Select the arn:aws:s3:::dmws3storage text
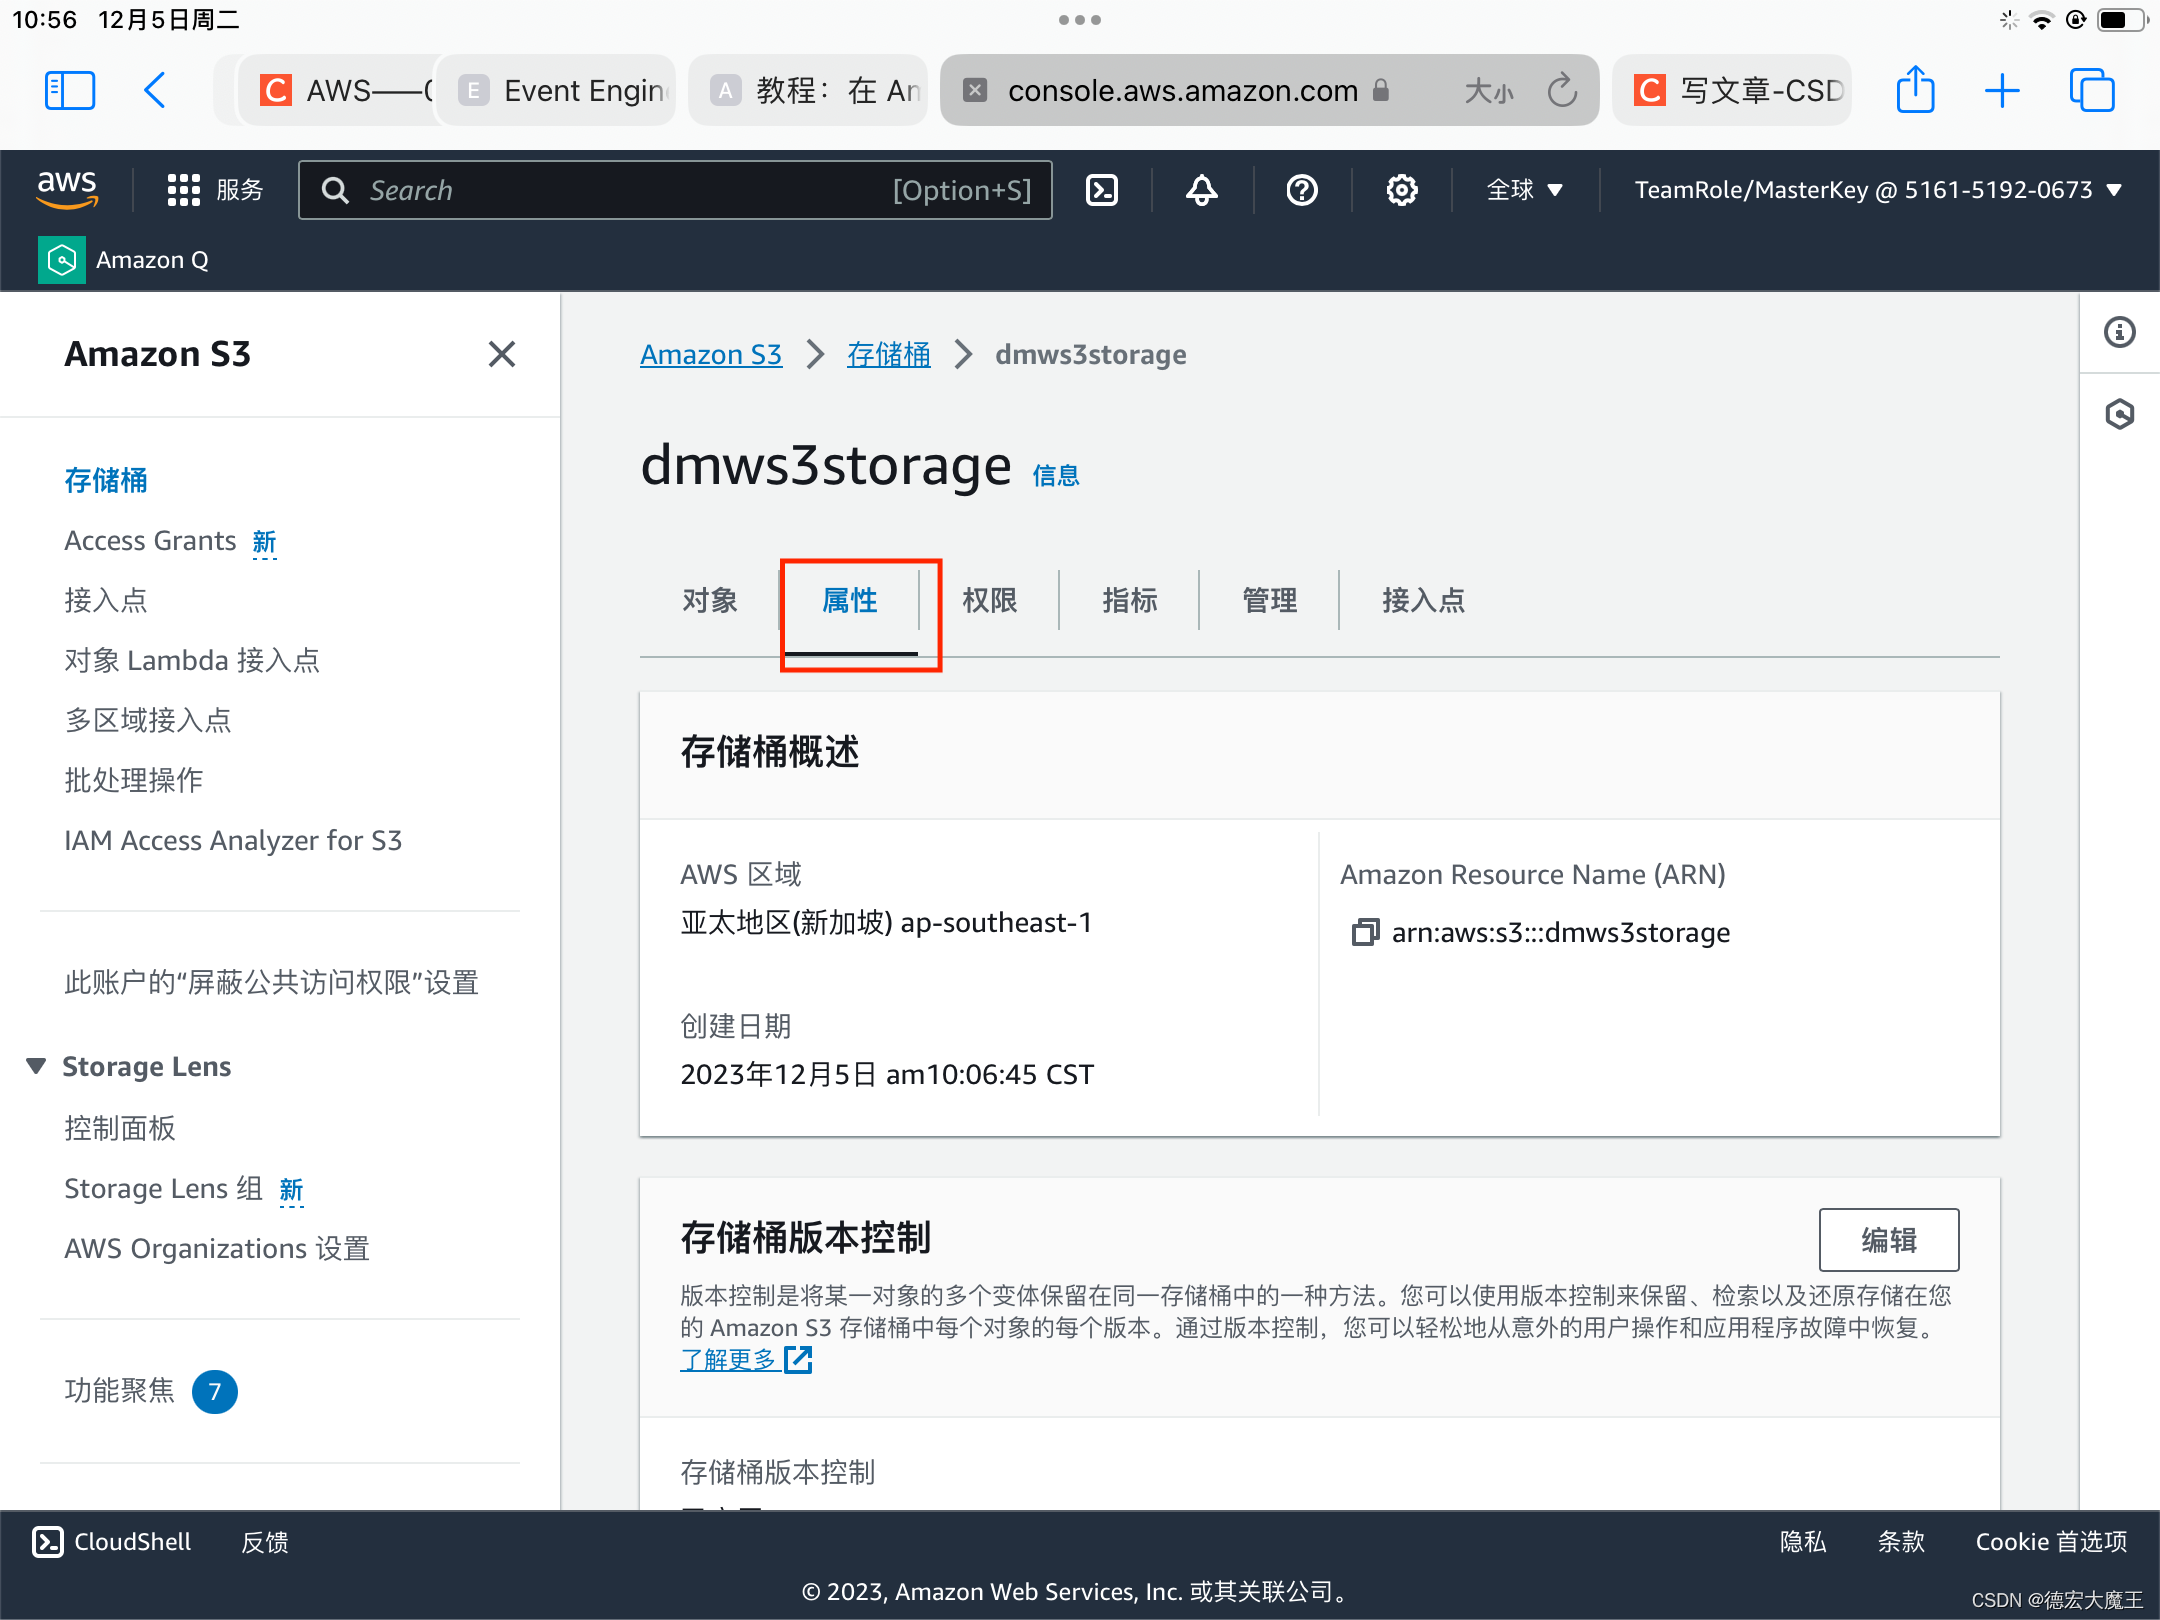Viewport: 2160px width, 1620px height. point(1561,932)
